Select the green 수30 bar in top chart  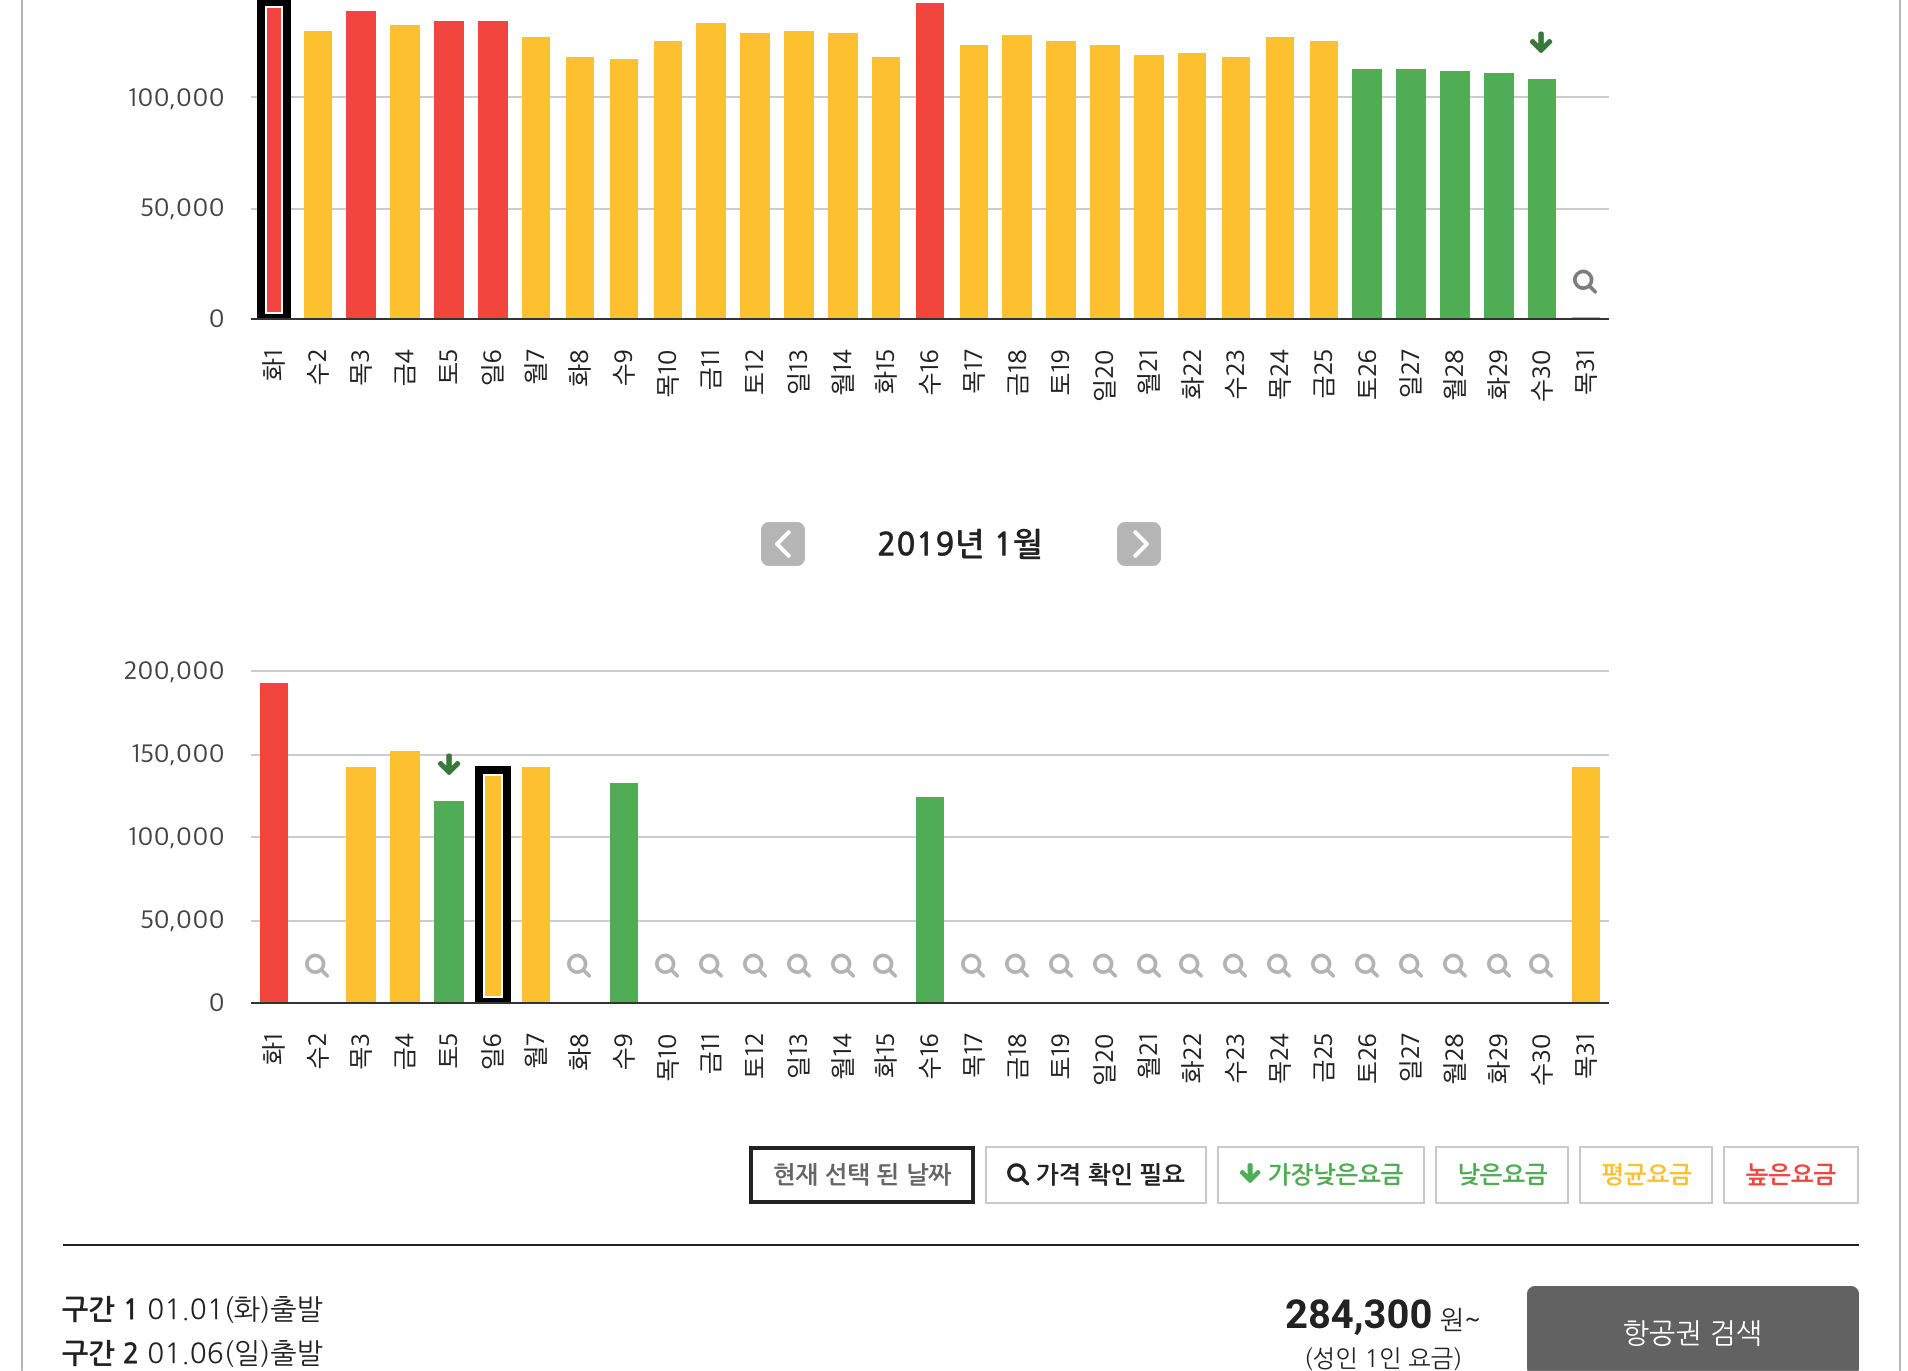point(1541,198)
